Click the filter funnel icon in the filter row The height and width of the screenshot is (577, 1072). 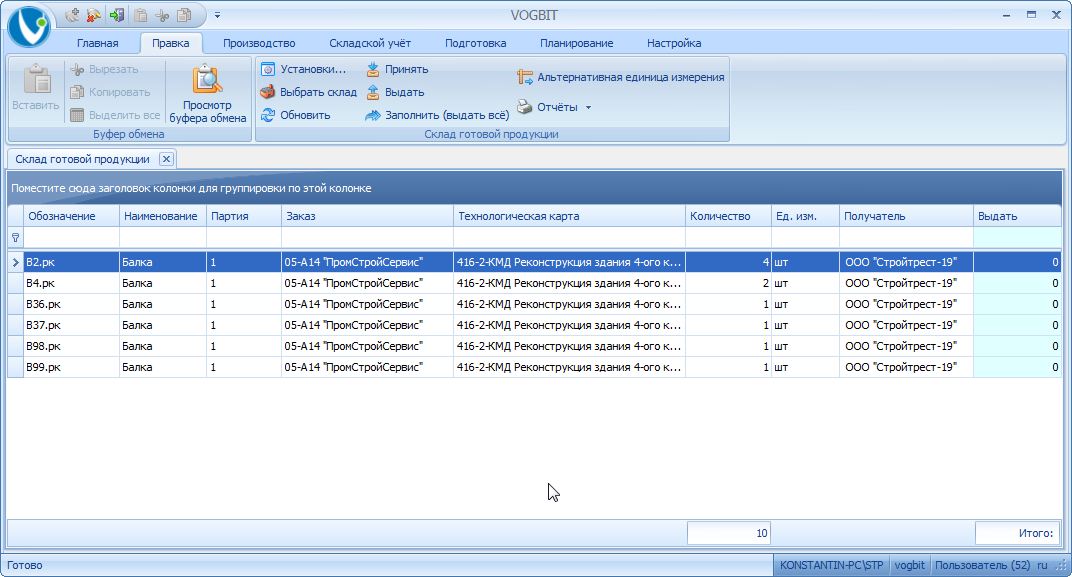tap(16, 238)
